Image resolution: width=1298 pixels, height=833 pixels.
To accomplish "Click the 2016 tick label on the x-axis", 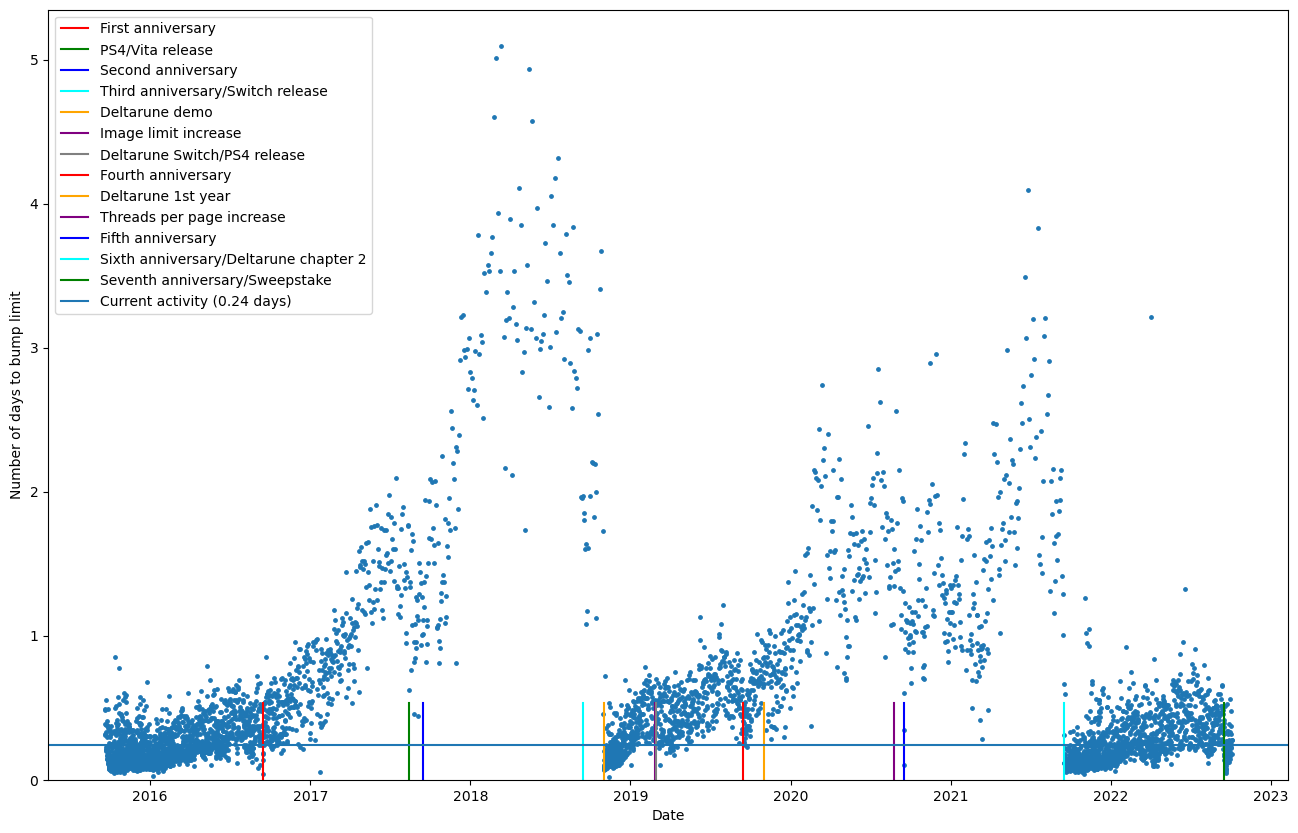I will click(x=150, y=797).
